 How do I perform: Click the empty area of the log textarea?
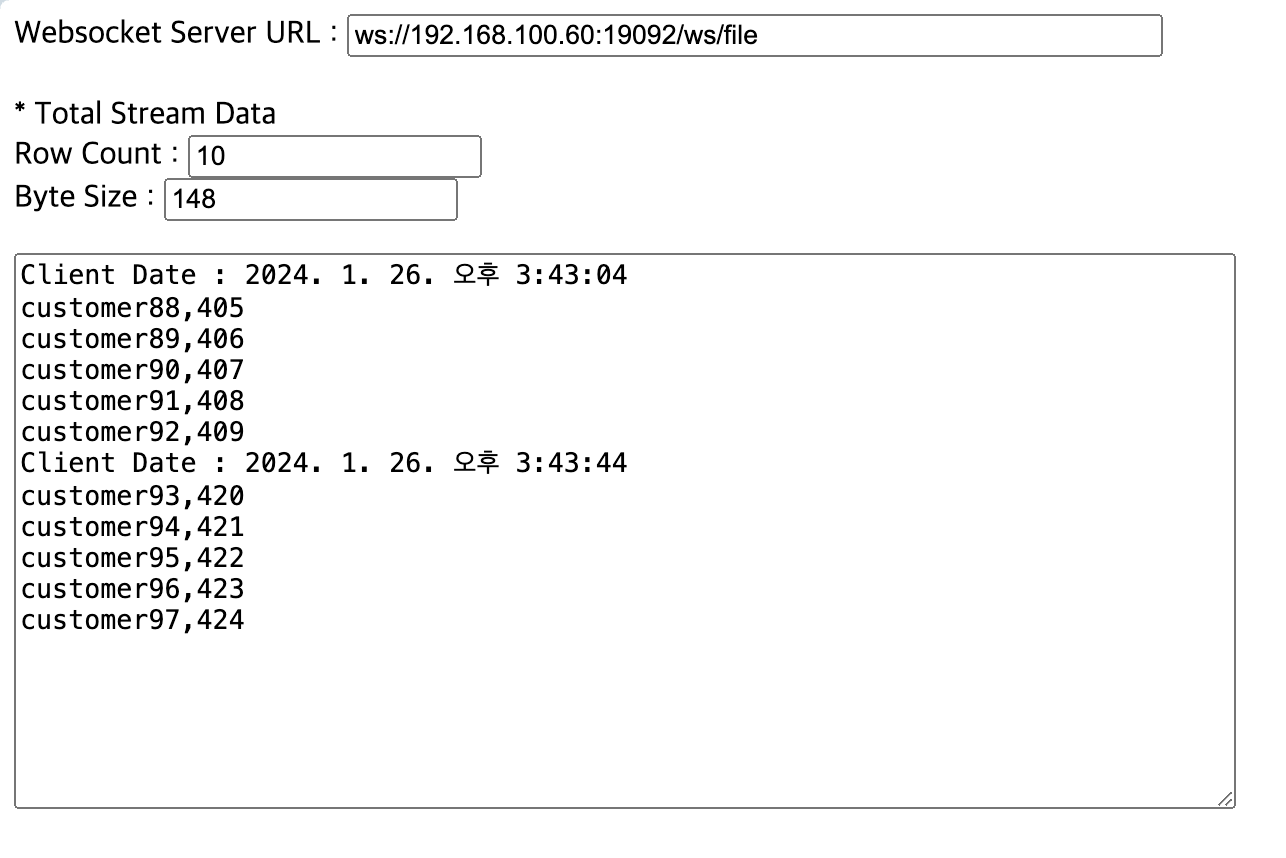pos(624,720)
